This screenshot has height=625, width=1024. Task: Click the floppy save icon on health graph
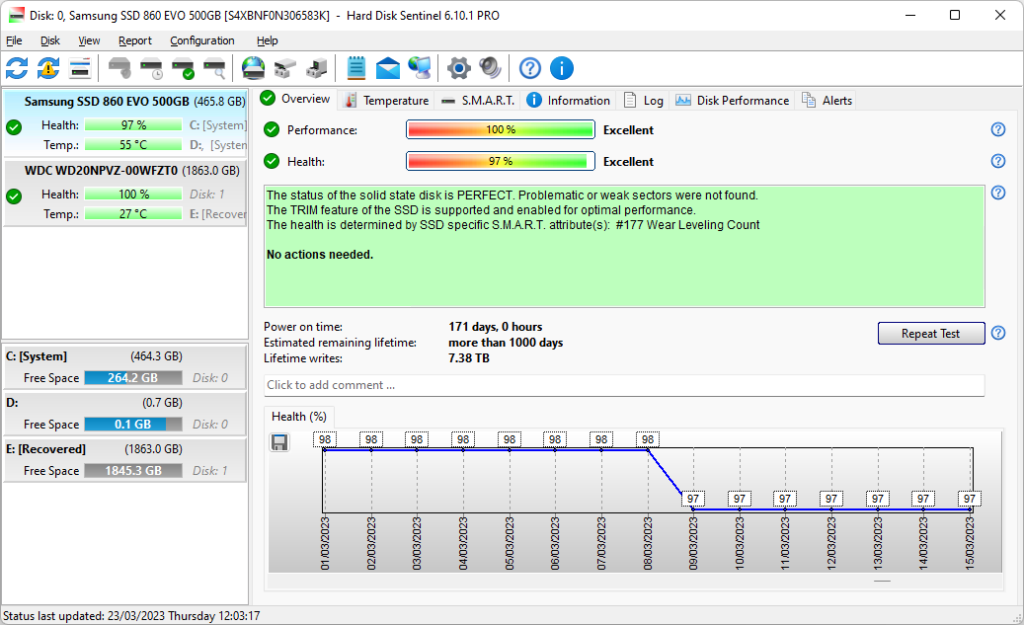pyautogui.click(x=280, y=442)
